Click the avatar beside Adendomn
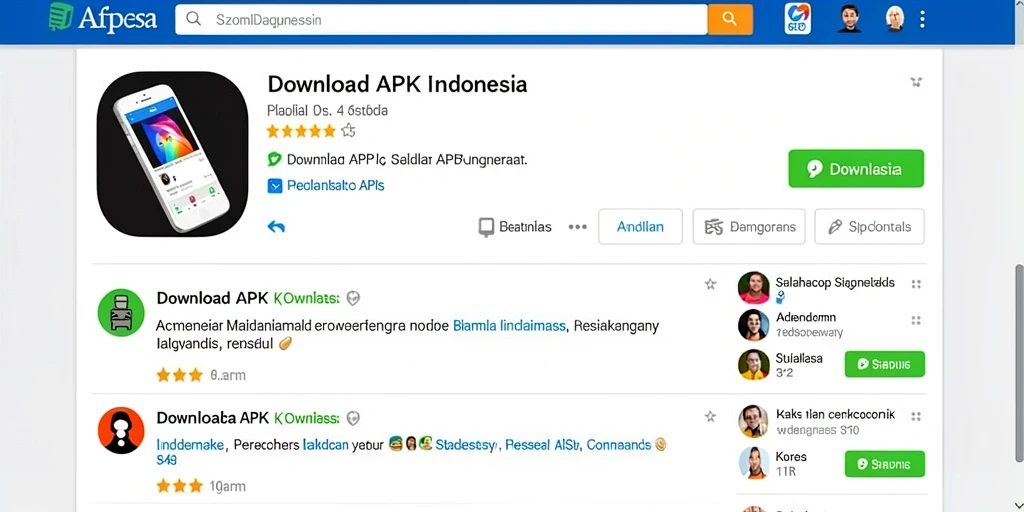The height and width of the screenshot is (512, 1024). (754, 325)
